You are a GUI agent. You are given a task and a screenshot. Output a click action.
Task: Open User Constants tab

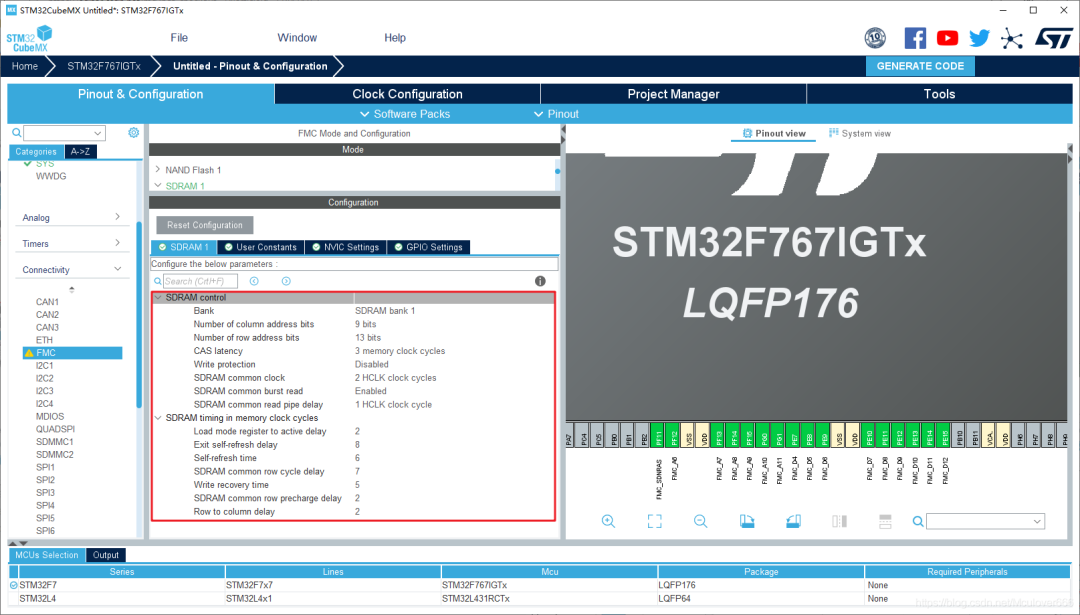[260, 247]
